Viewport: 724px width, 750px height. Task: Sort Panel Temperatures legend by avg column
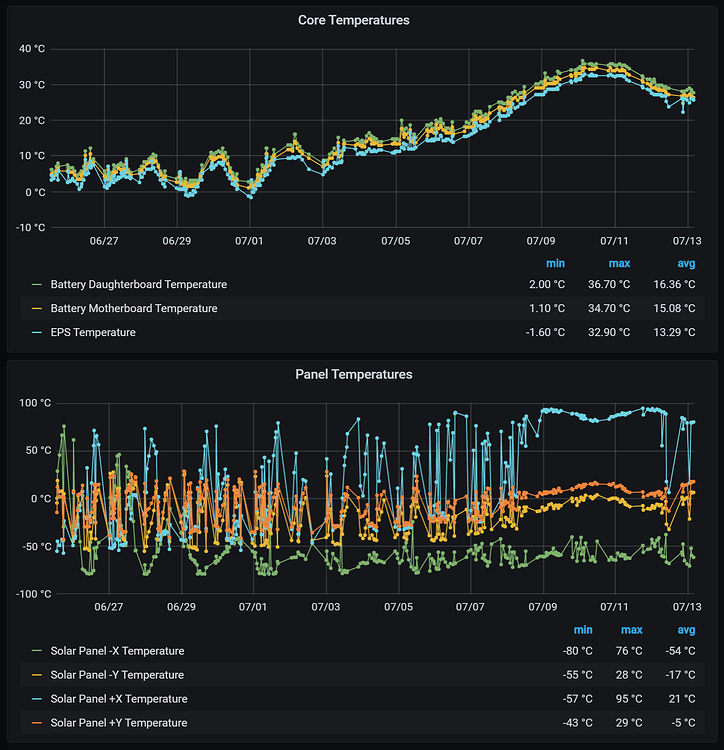(686, 630)
